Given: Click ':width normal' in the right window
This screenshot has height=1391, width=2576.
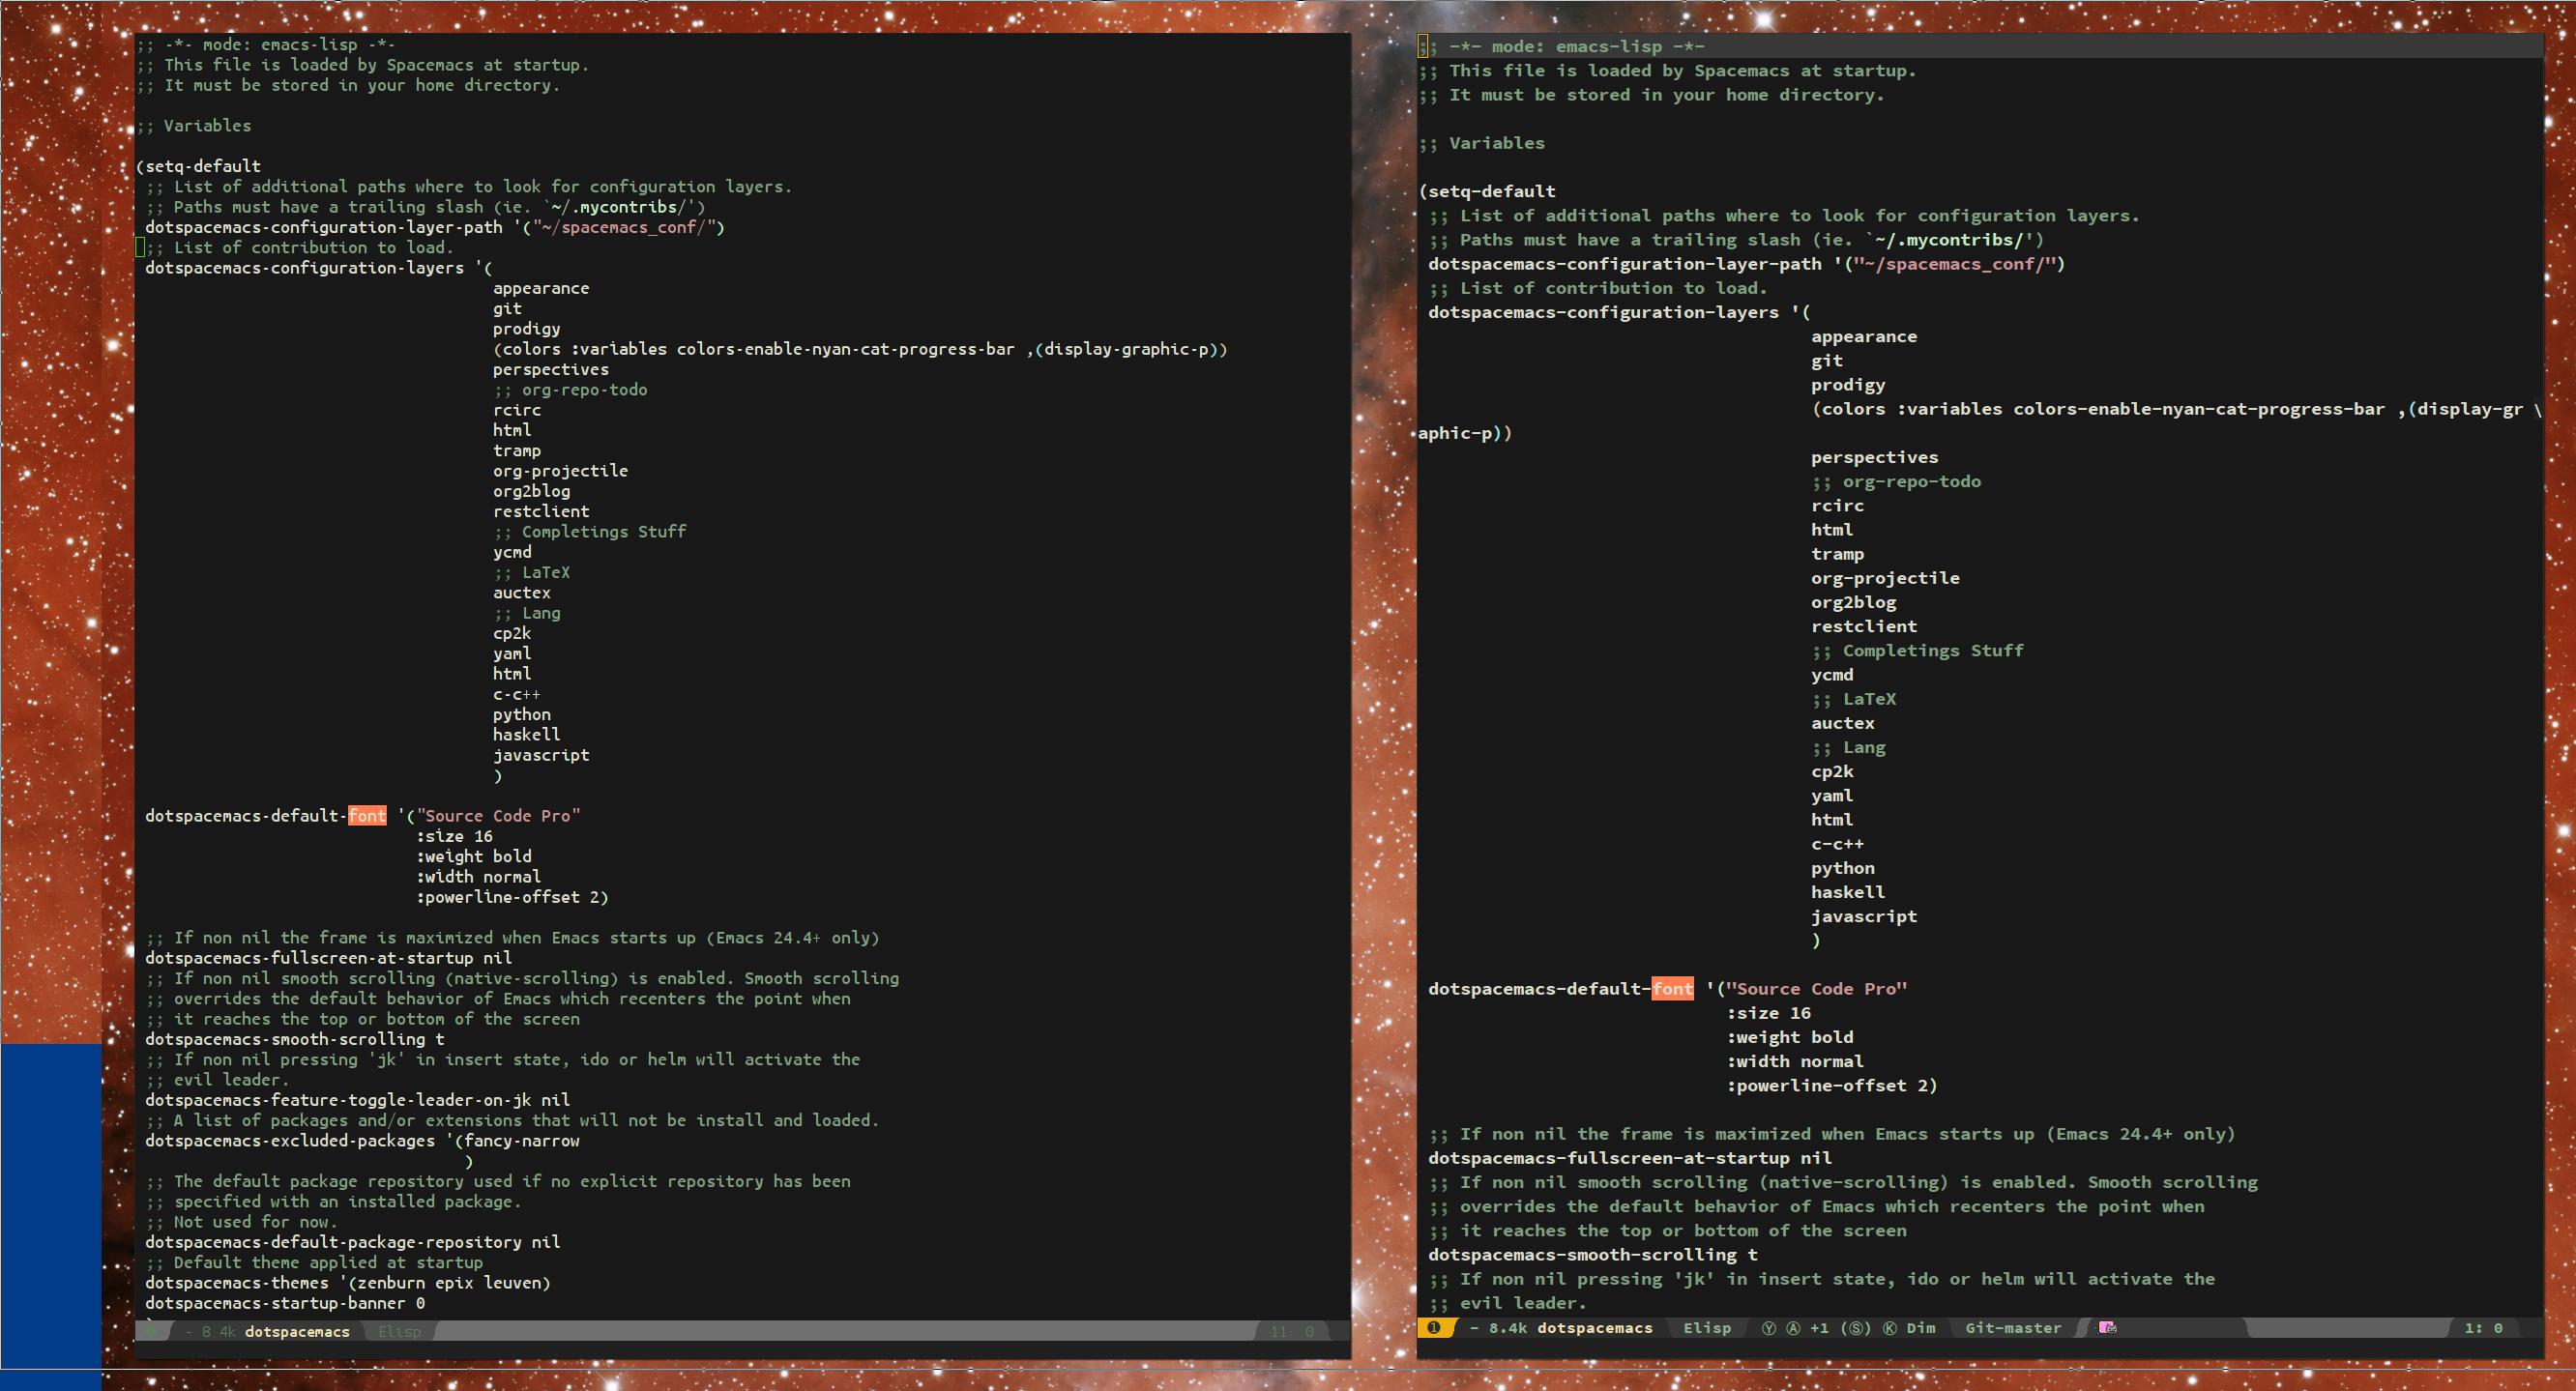Looking at the screenshot, I should (x=1795, y=1061).
